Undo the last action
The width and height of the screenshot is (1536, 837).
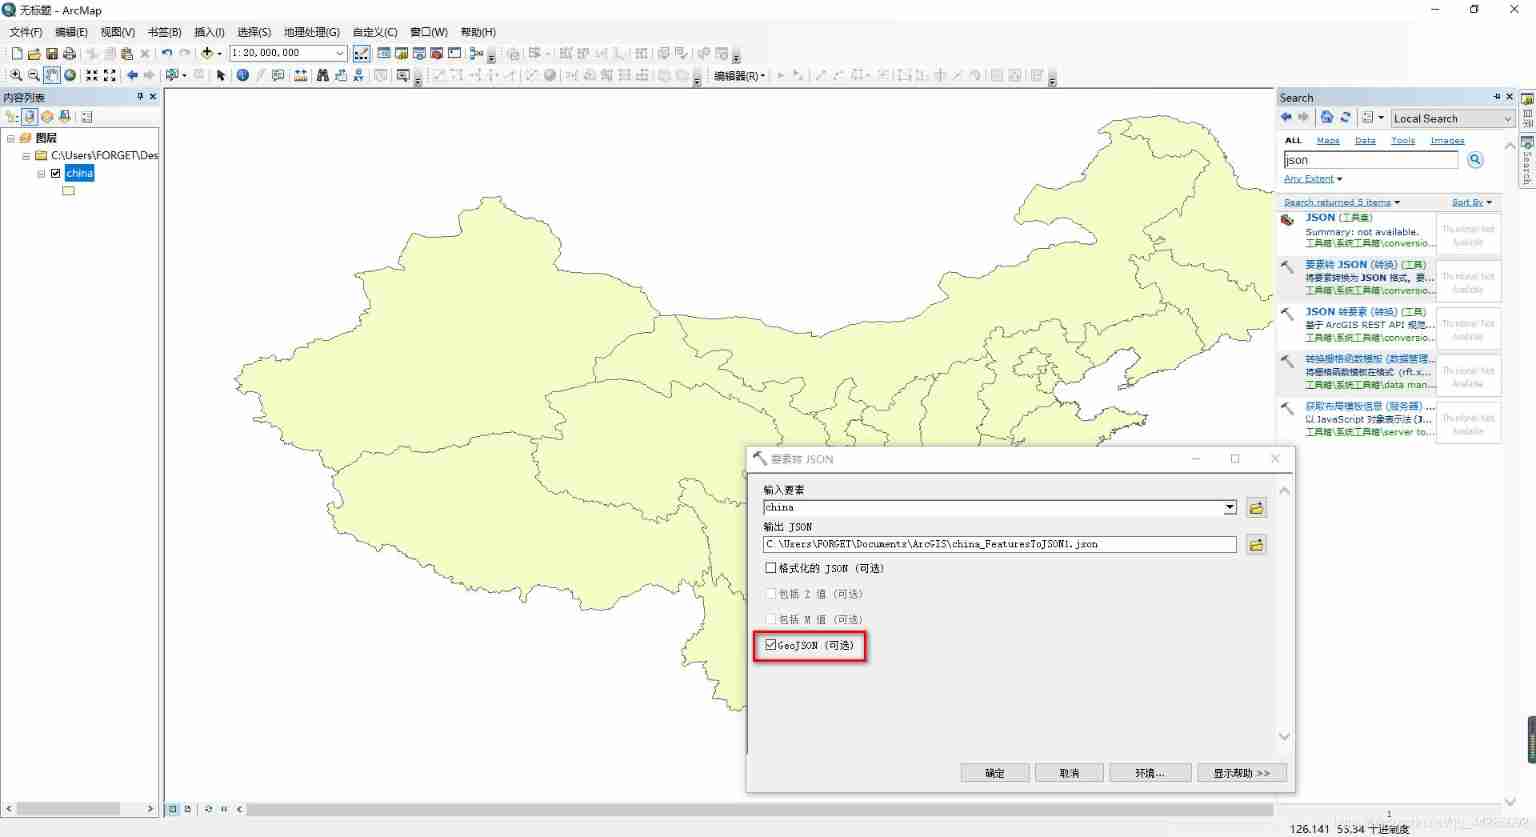tap(167, 53)
